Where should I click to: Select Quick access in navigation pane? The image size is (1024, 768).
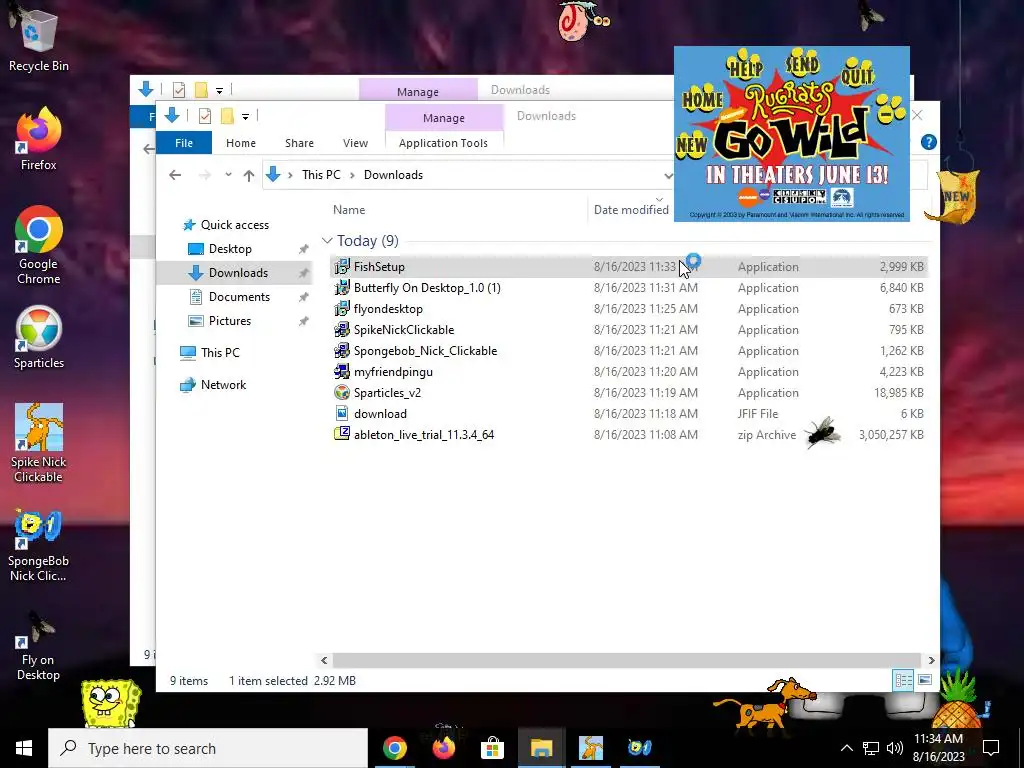pos(234,225)
